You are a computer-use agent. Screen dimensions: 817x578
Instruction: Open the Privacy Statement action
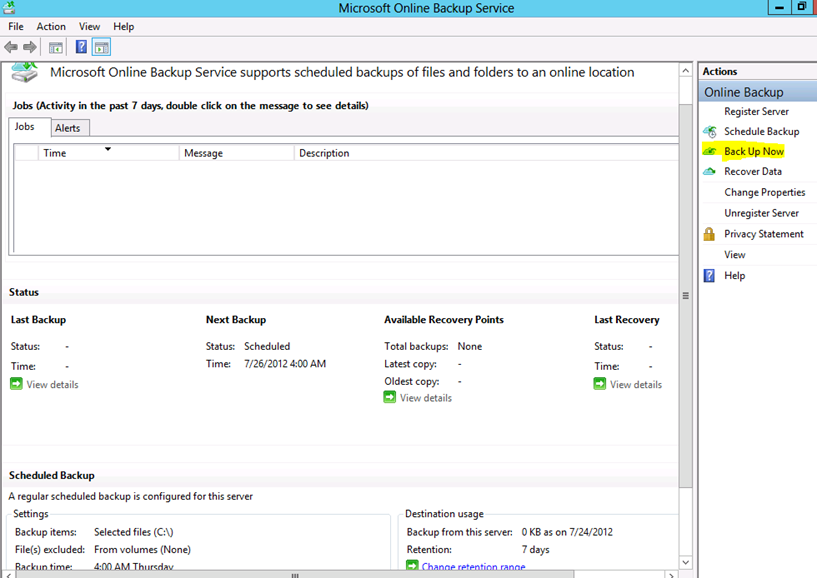pyautogui.click(x=763, y=234)
